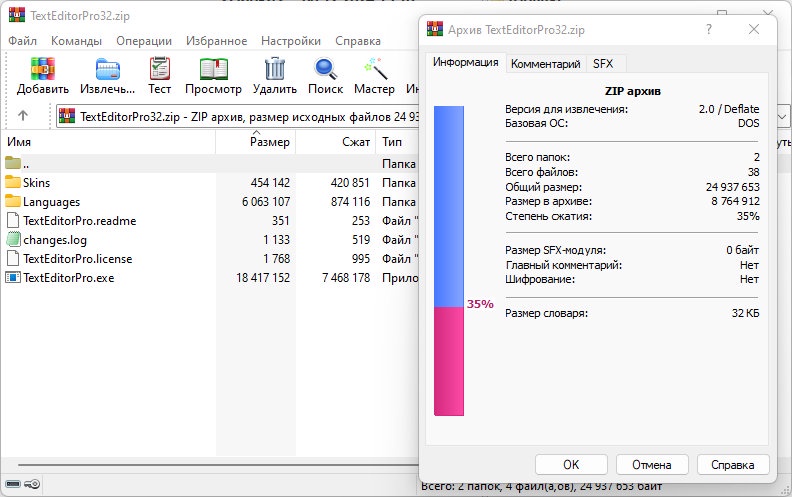Click the Добавить (Add) toolbar icon
792x497 pixels.
point(42,68)
